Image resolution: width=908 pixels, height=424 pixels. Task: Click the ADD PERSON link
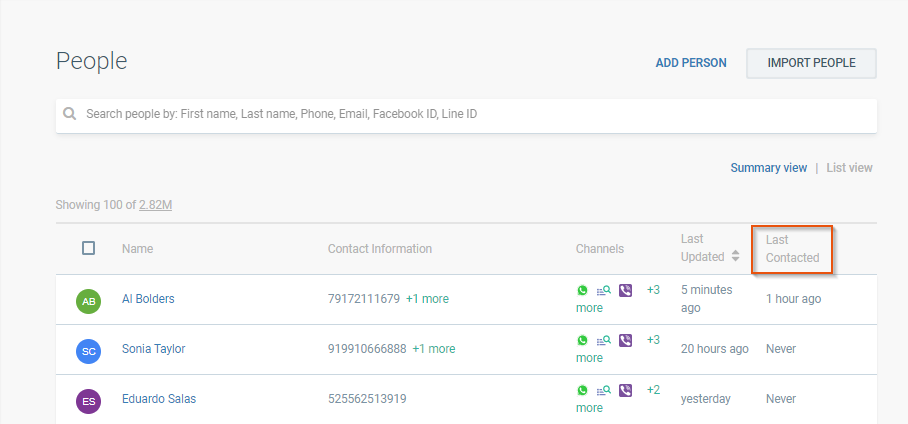click(x=691, y=63)
